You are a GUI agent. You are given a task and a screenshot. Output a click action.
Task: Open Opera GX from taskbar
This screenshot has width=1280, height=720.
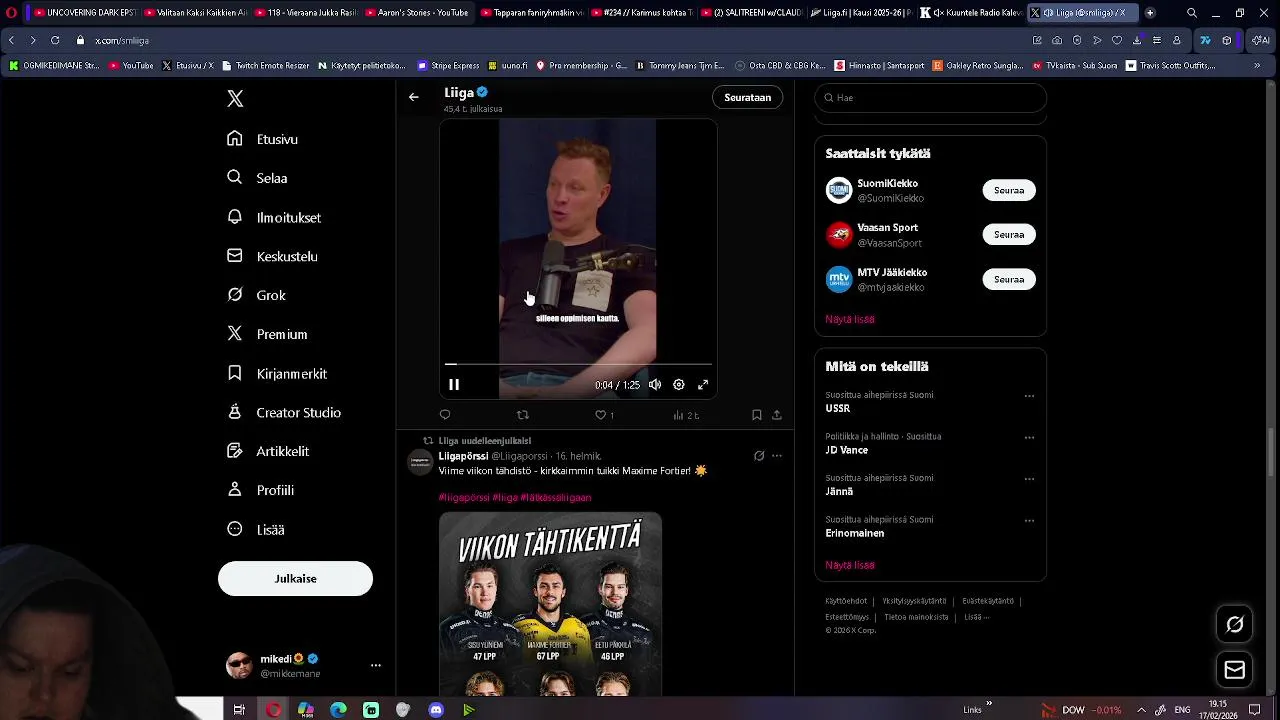[273, 710]
